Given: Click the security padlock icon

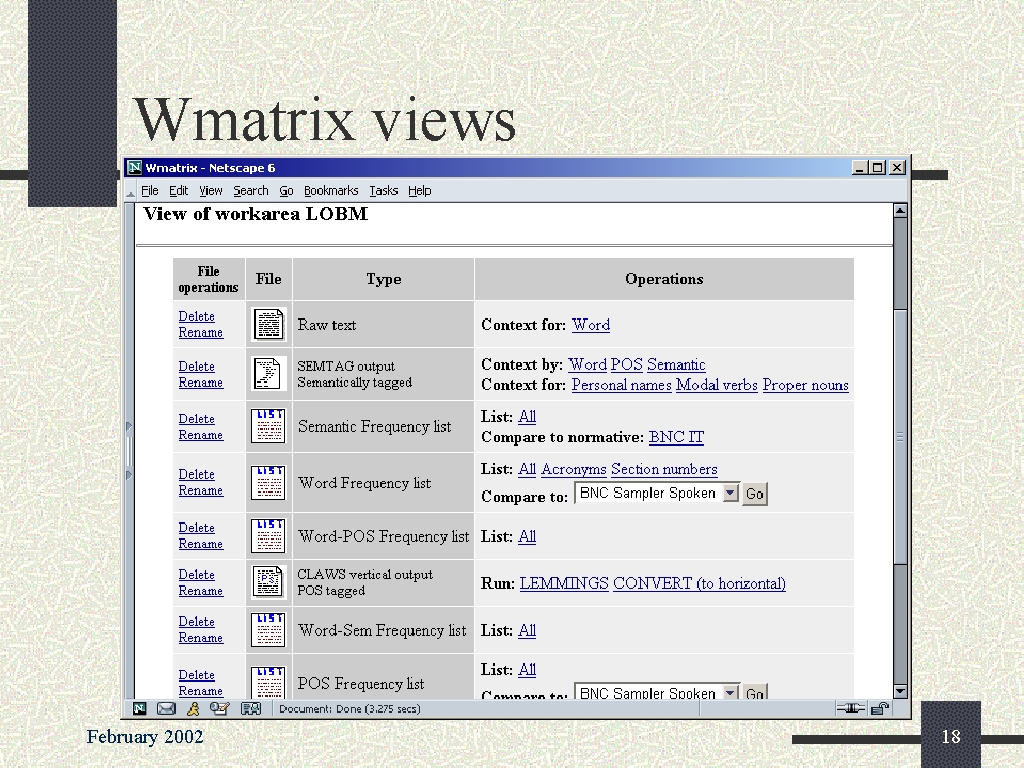Looking at the screenshot, I should (x=880, y=709).
